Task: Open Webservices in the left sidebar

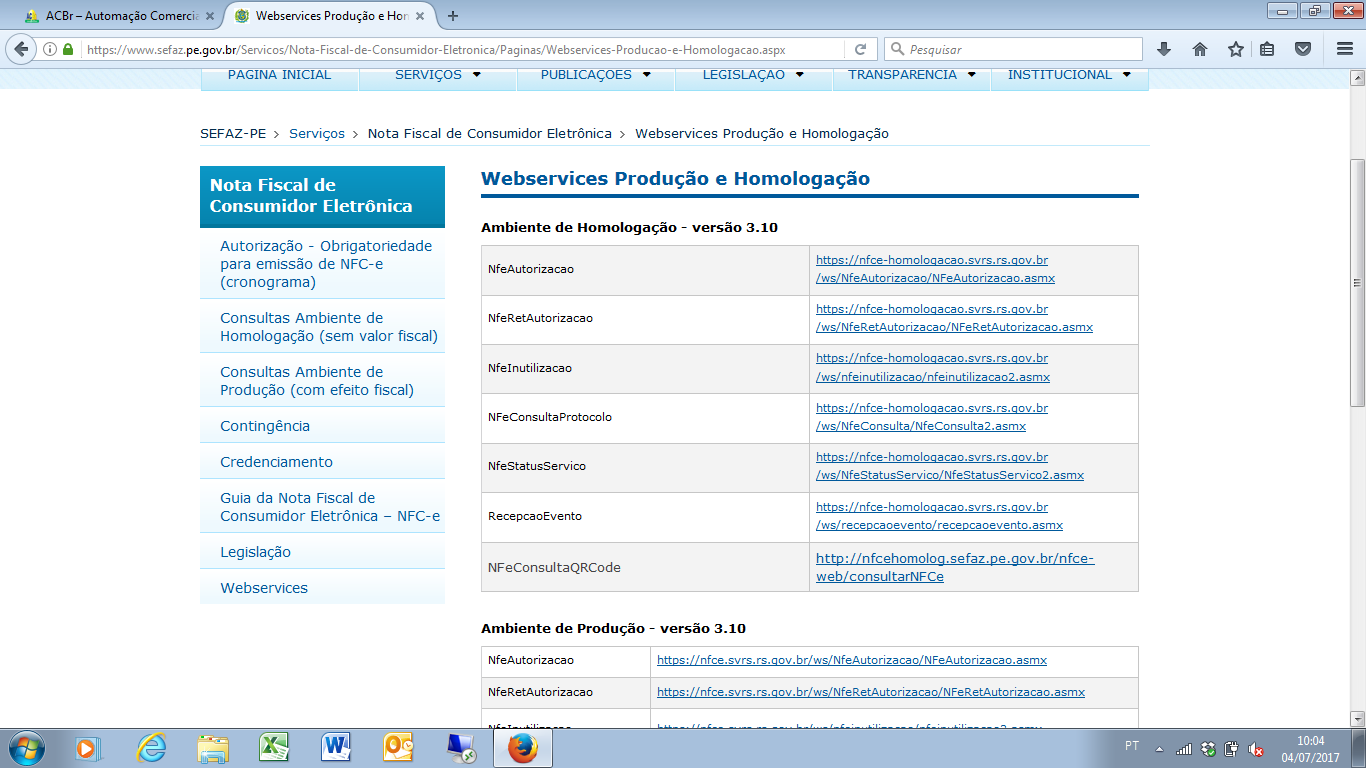Action: 264,588
